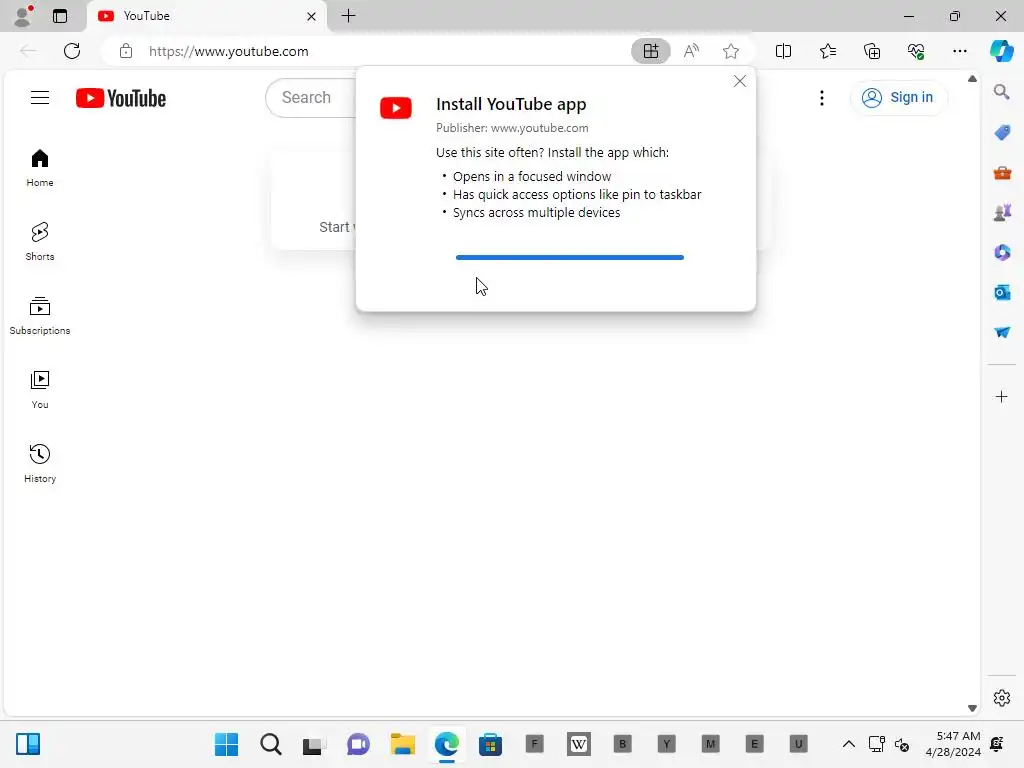Go to Home in YouTube sidebar
Screen dimensions: 1024x768
(40, 168)
